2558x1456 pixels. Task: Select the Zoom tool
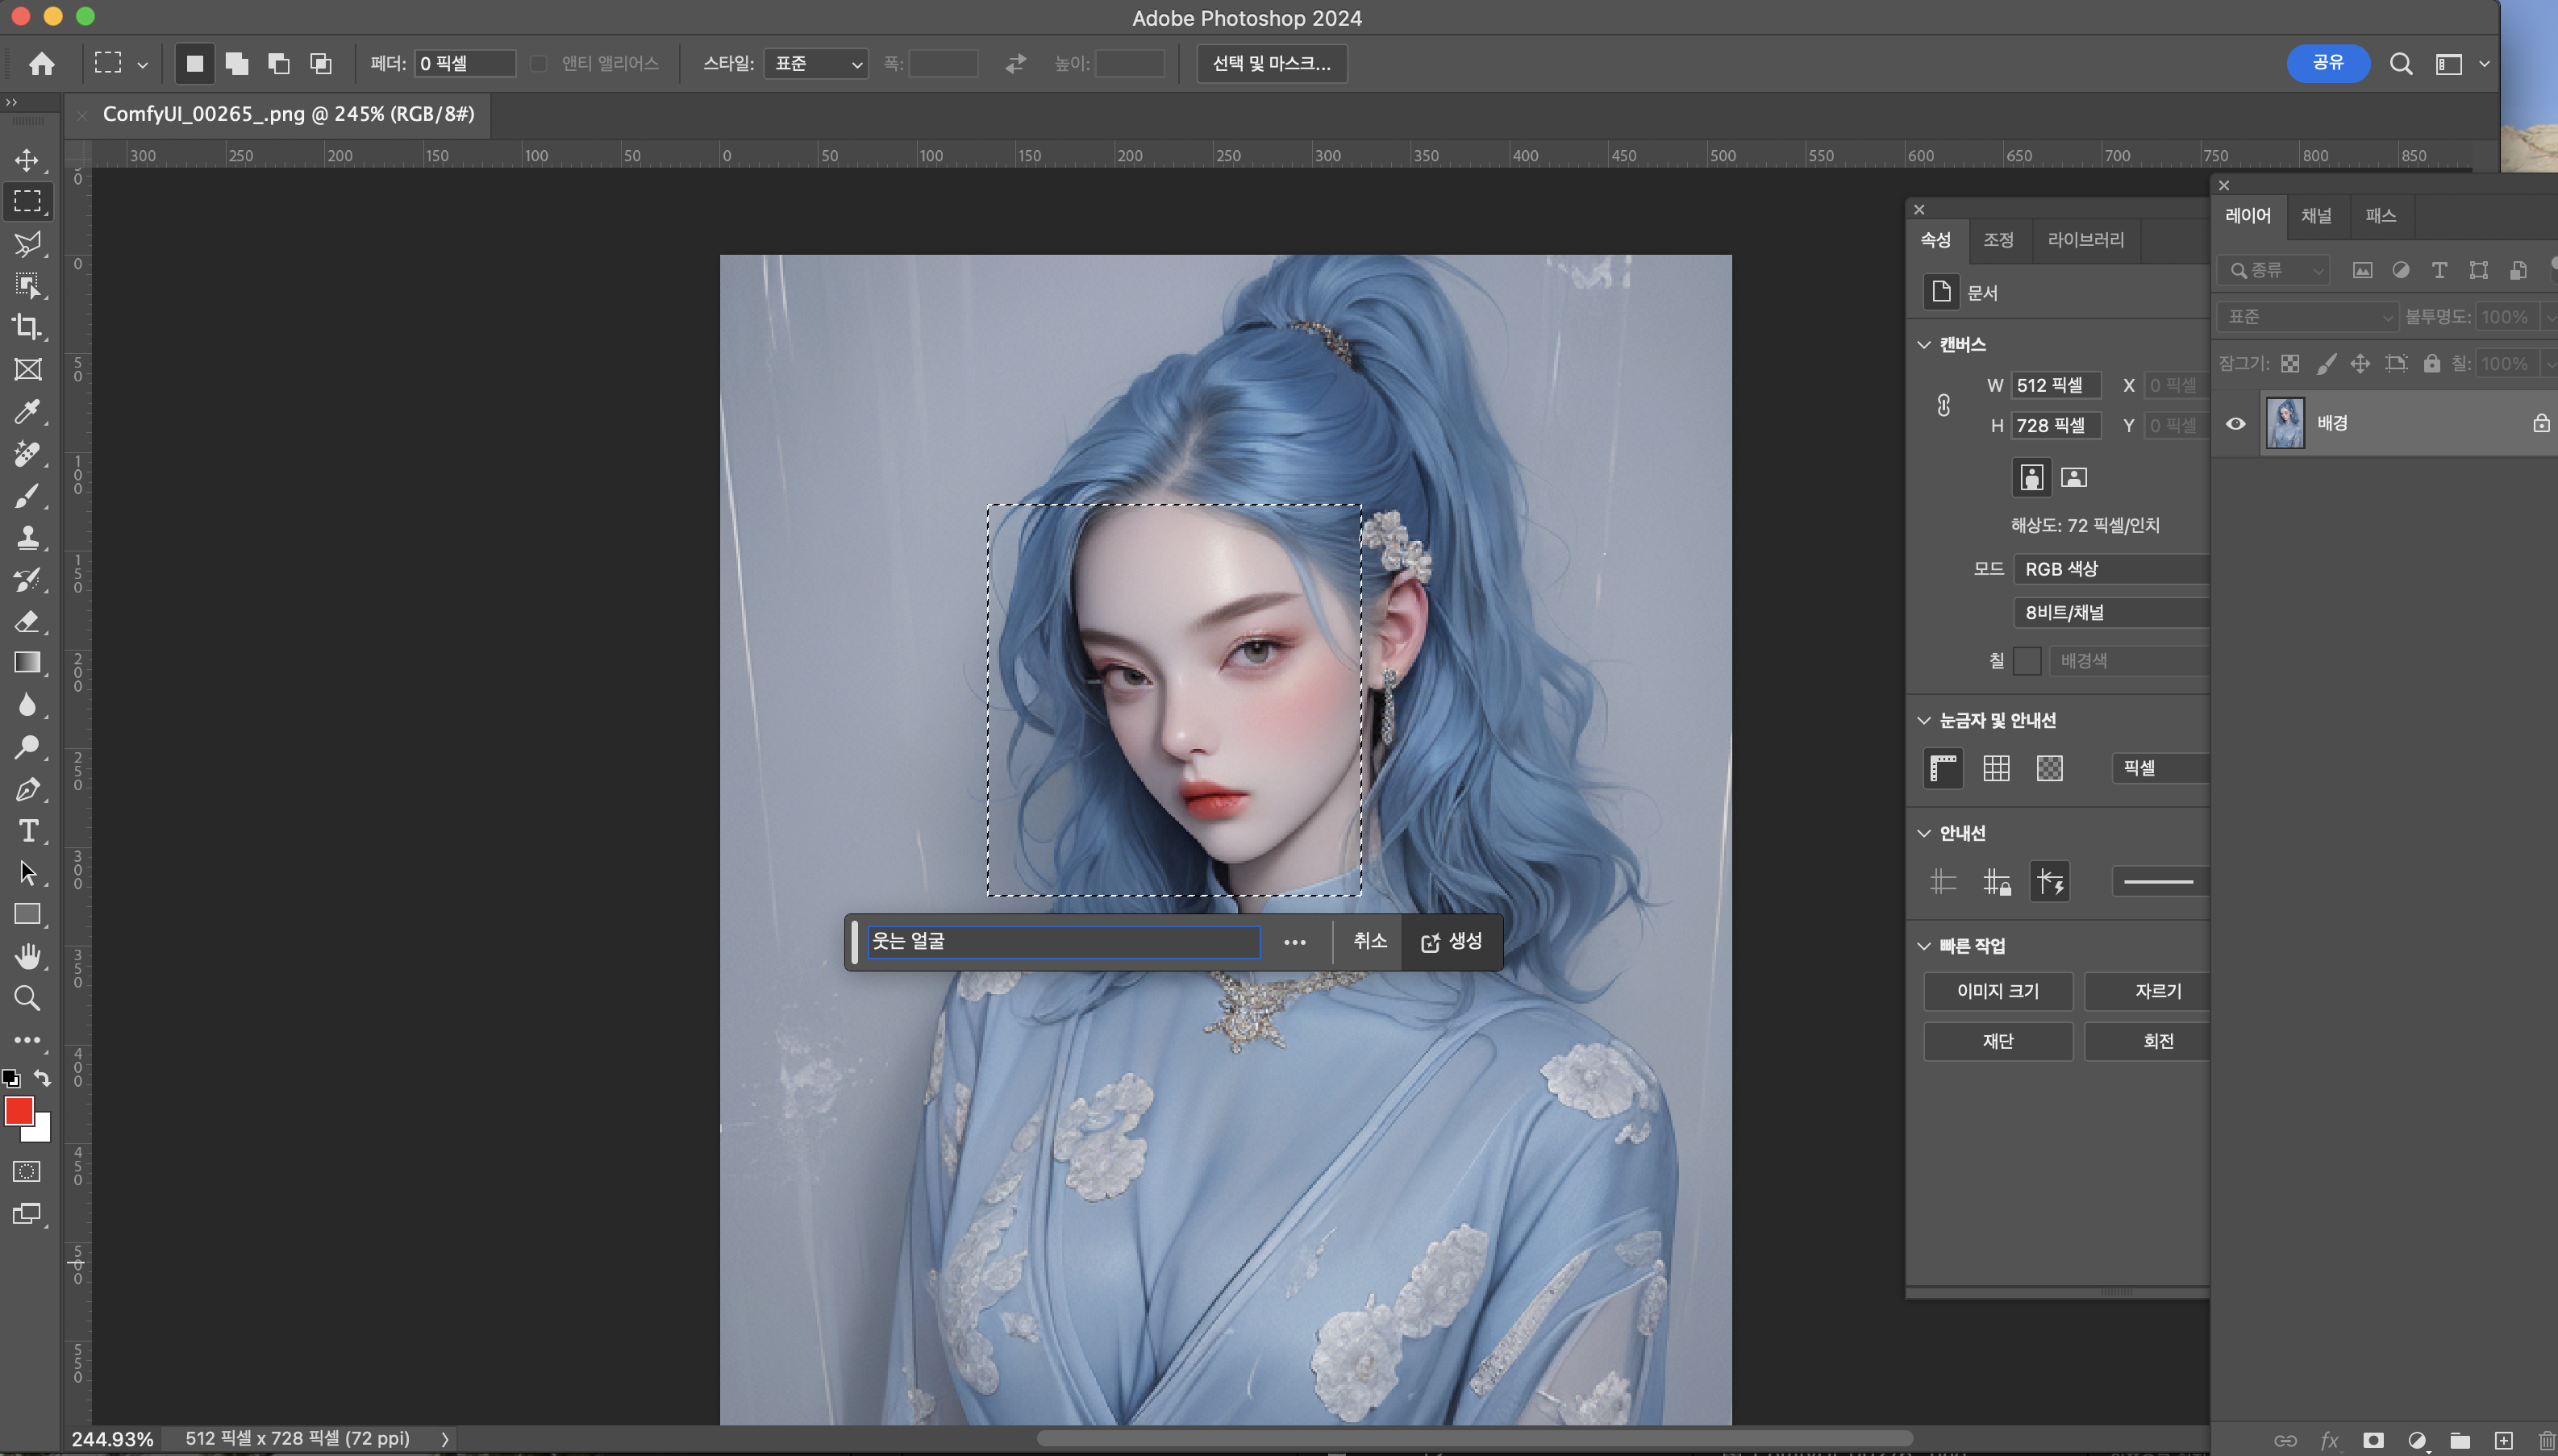point(27,998)
